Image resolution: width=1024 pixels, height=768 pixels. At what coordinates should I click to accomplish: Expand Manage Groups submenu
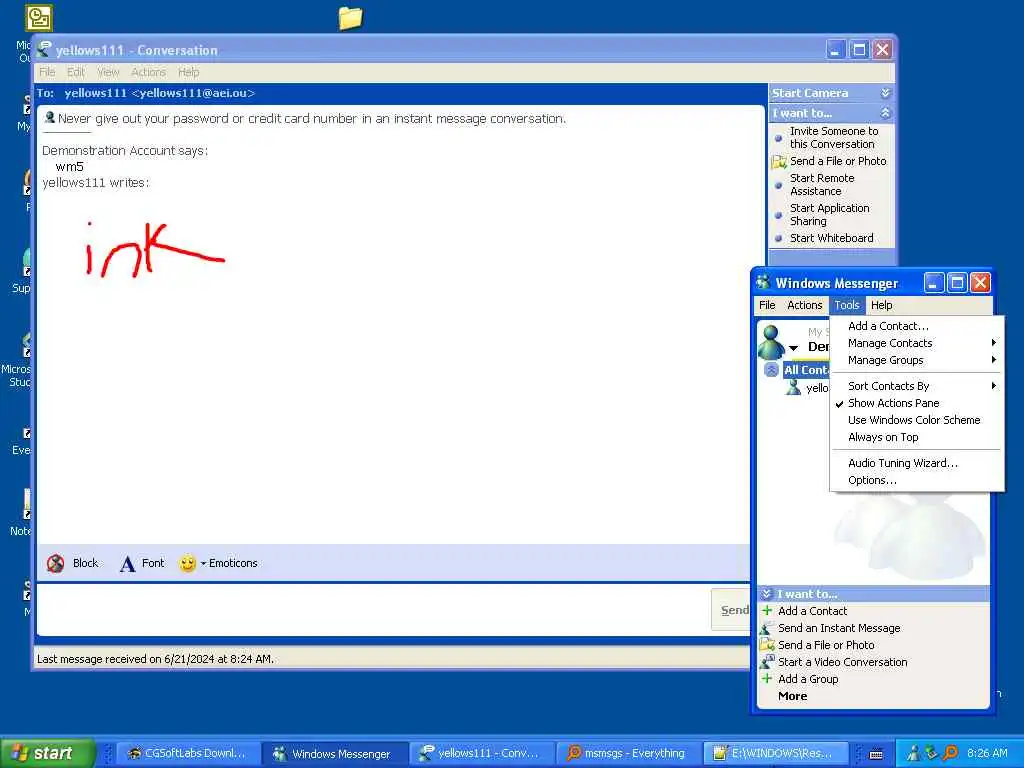click(917, 360)
